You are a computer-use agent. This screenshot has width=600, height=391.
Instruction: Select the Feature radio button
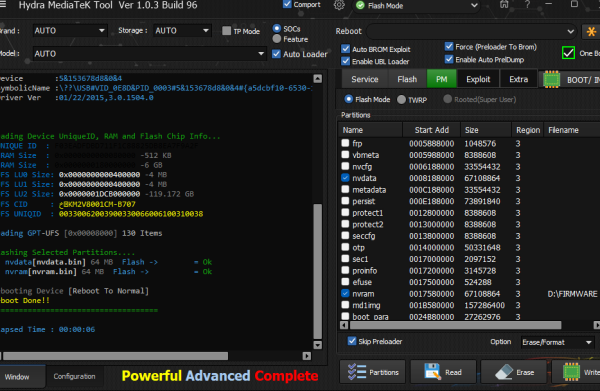[277, 39]
